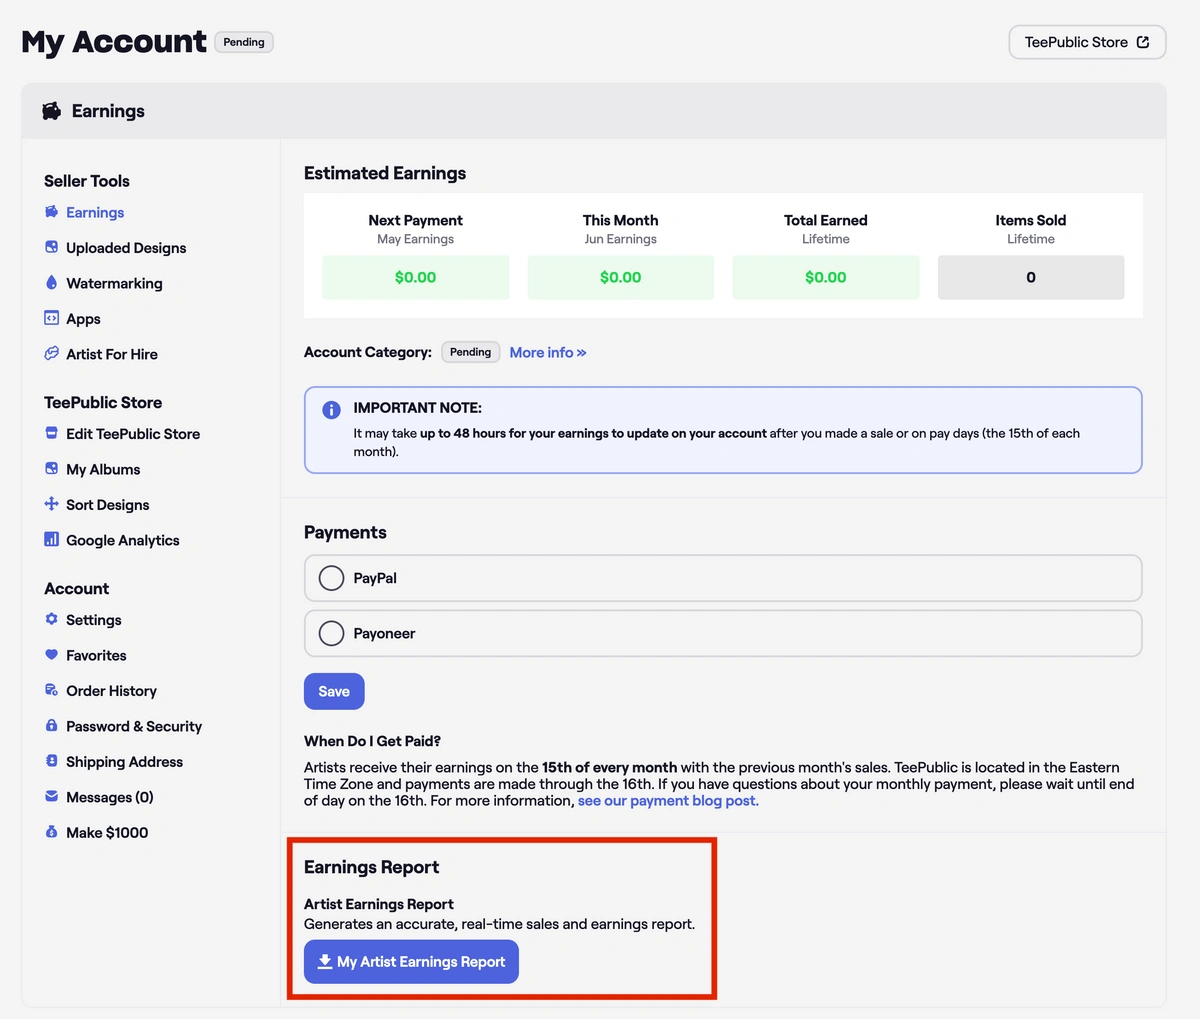Click the Pending badge beside My Account
The width and height of the screenshot is (1200, 1019).
[x=244, y=42]
